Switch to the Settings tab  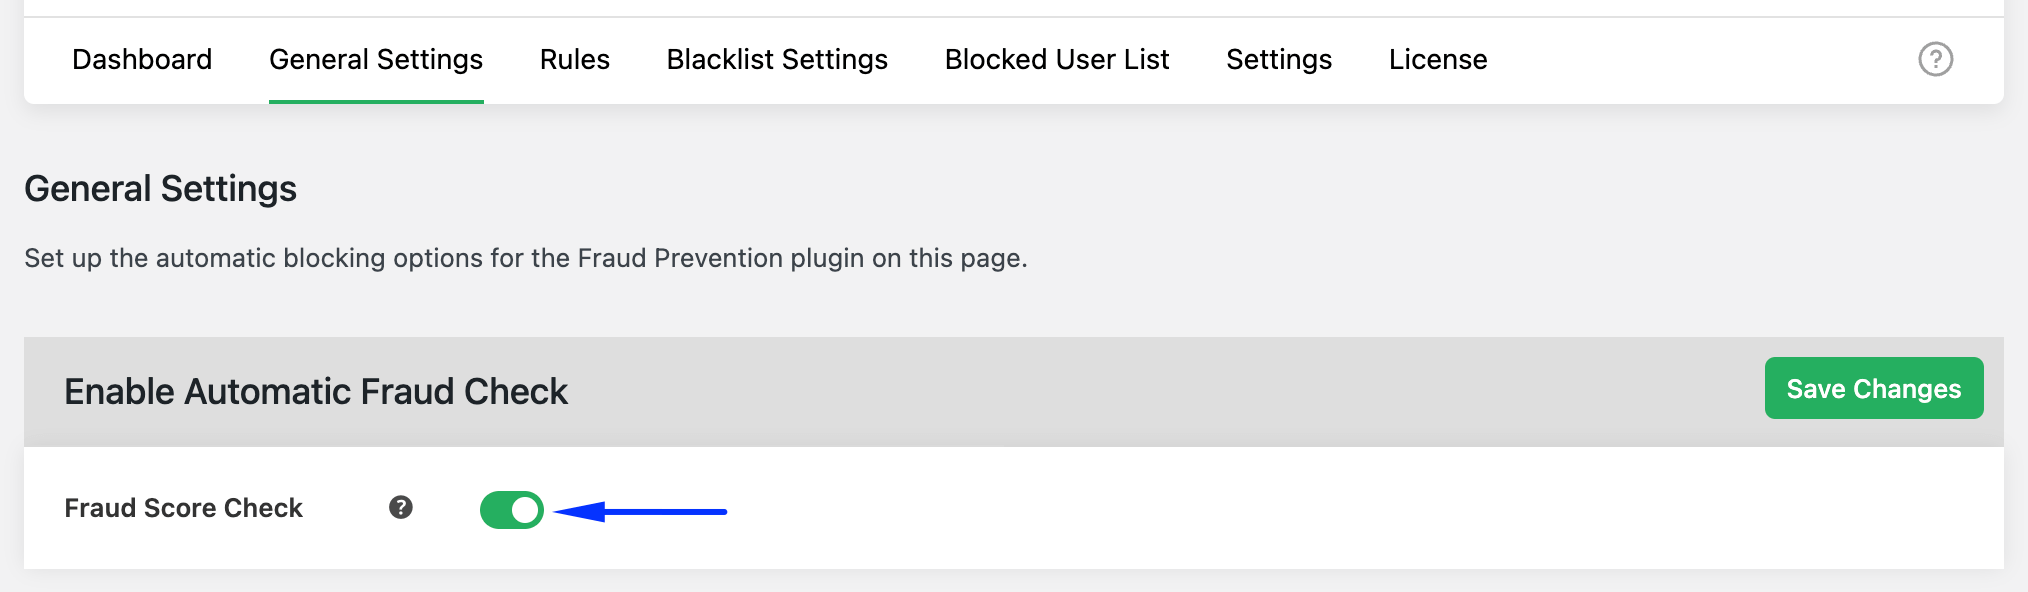pyautogui.click(x=1279, y=60)
